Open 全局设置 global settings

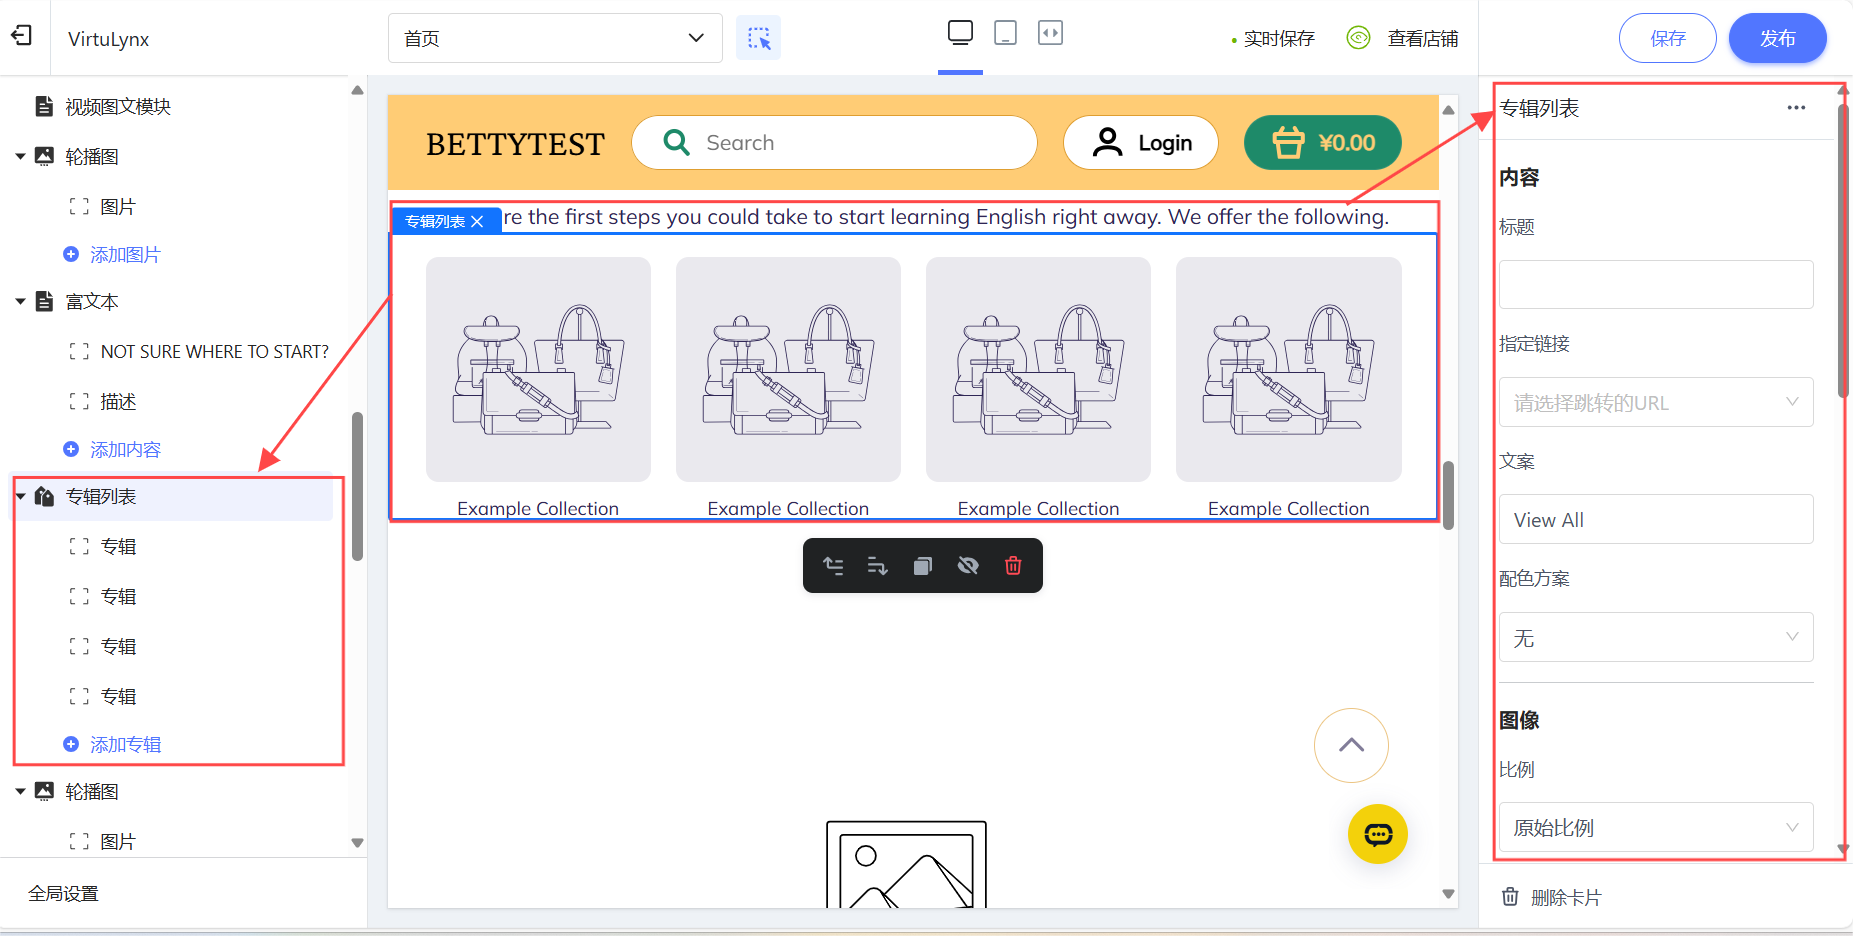click(63, 894)
